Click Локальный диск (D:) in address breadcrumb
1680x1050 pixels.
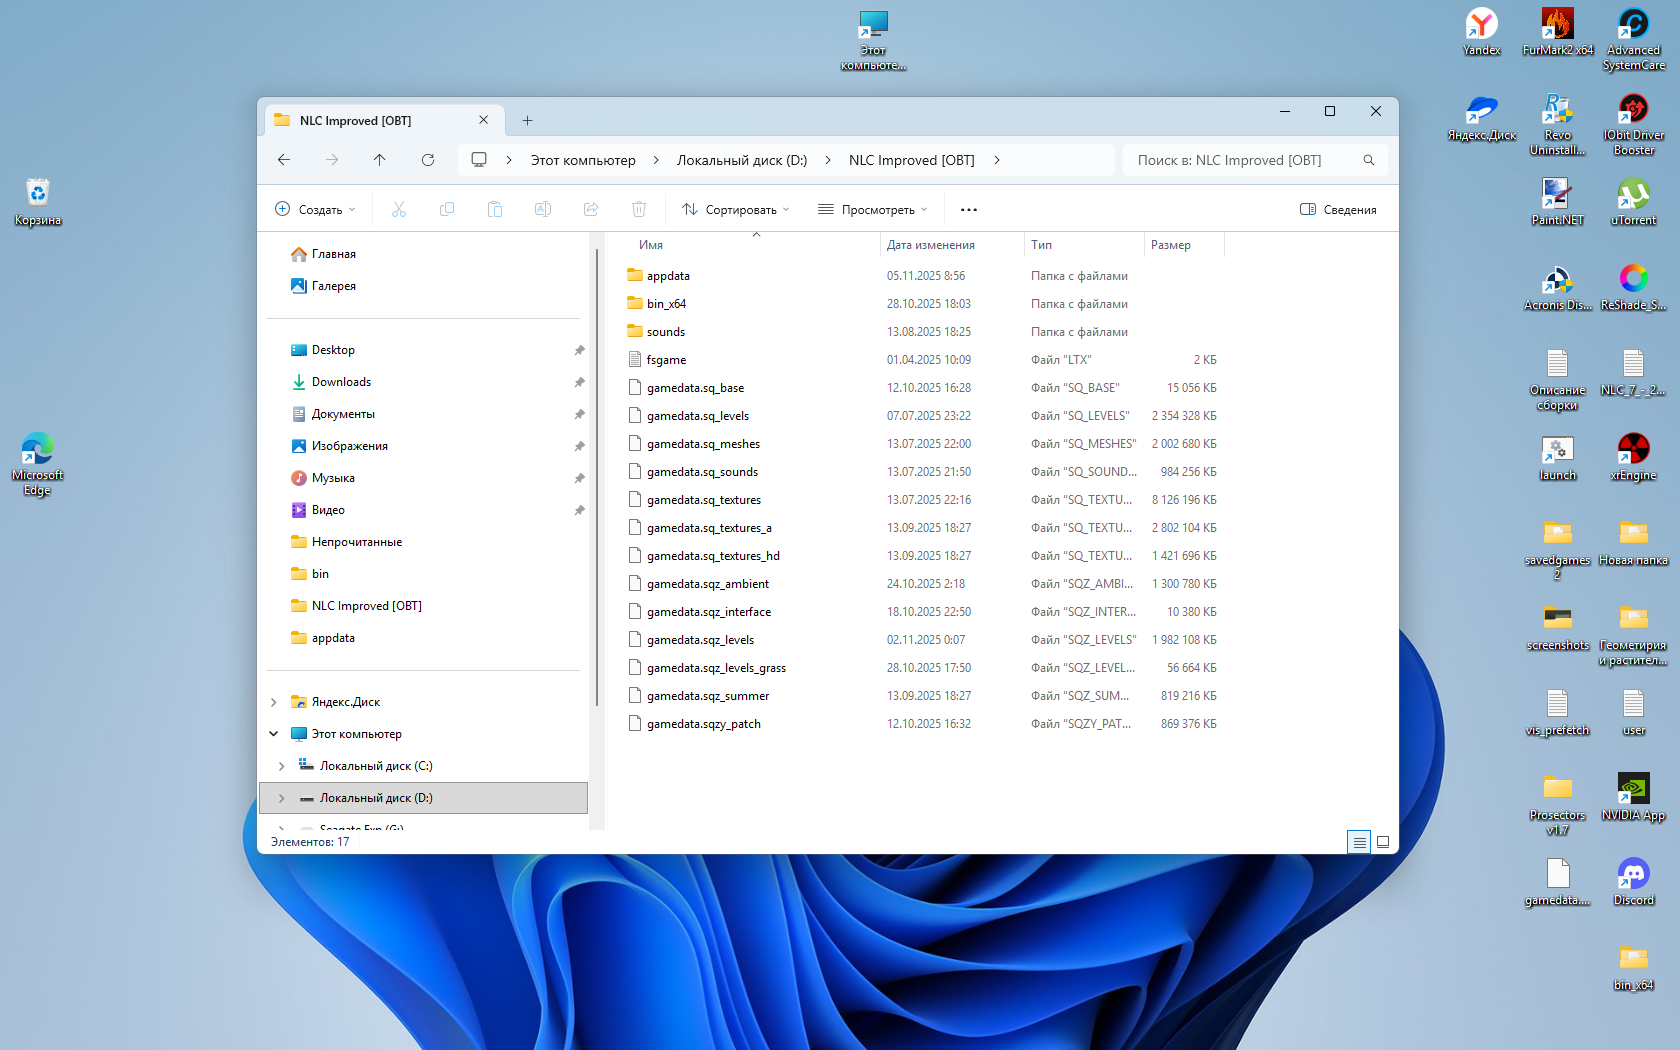(741, 160)
